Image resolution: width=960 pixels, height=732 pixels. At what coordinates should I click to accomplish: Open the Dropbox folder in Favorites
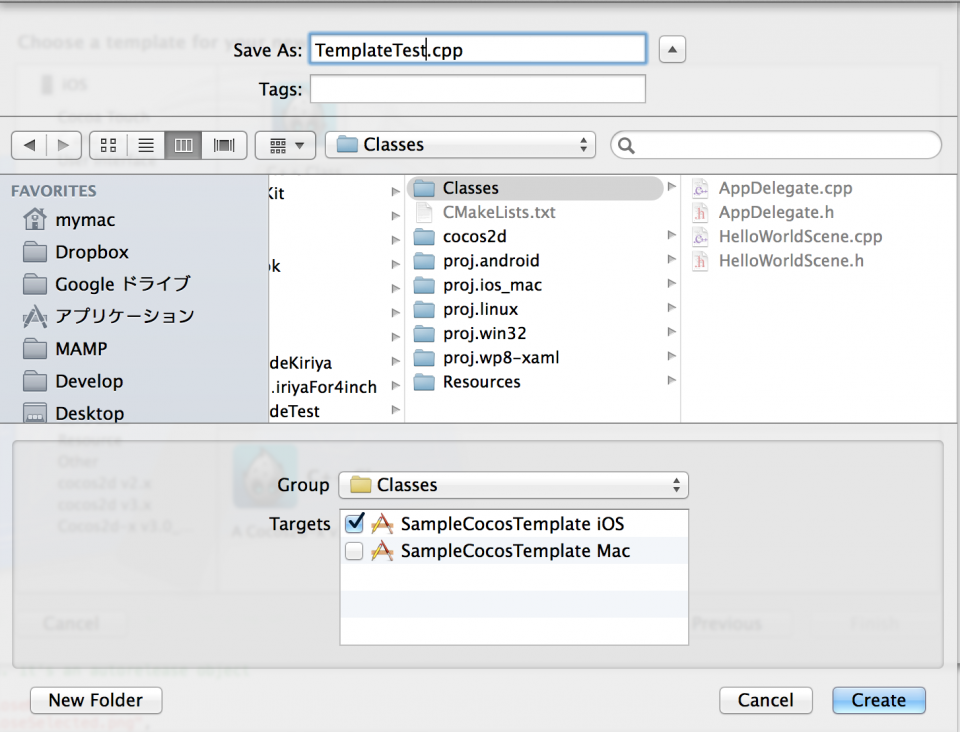tap(91, 252)
